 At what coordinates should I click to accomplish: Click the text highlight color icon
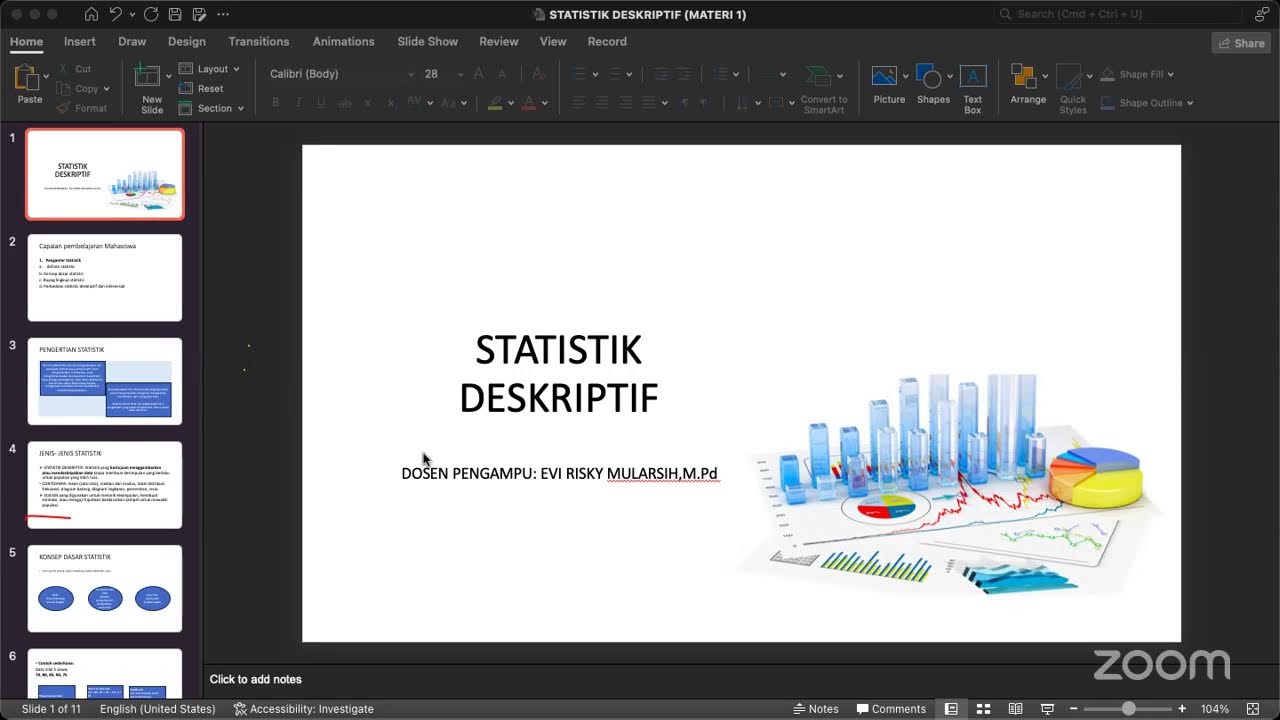[x=494, y=103]
